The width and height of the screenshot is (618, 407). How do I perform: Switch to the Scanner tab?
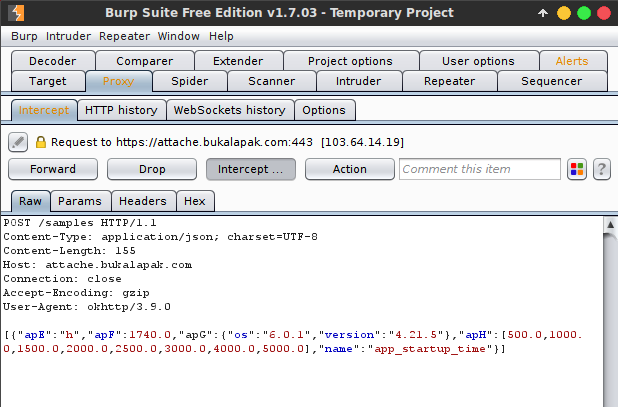coord(272,81)
